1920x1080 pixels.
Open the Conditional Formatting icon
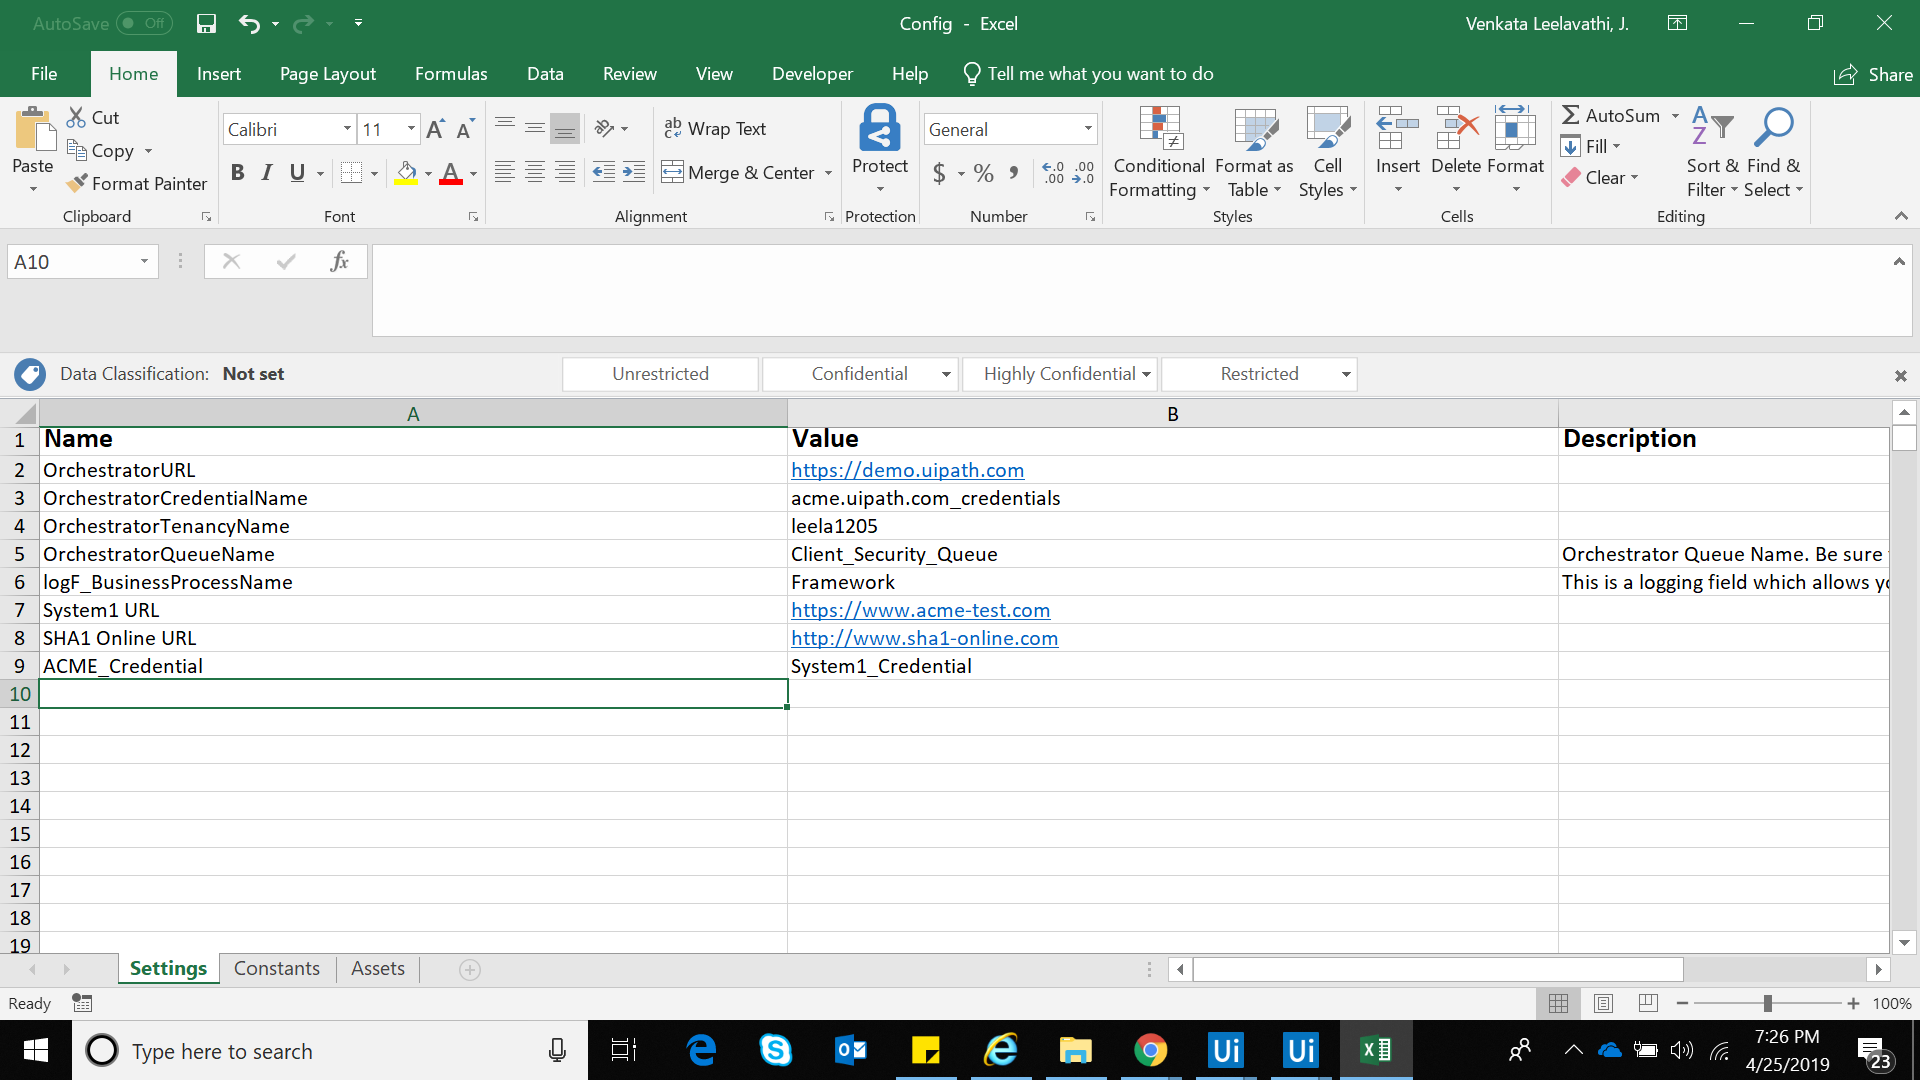pos(1160,128)
